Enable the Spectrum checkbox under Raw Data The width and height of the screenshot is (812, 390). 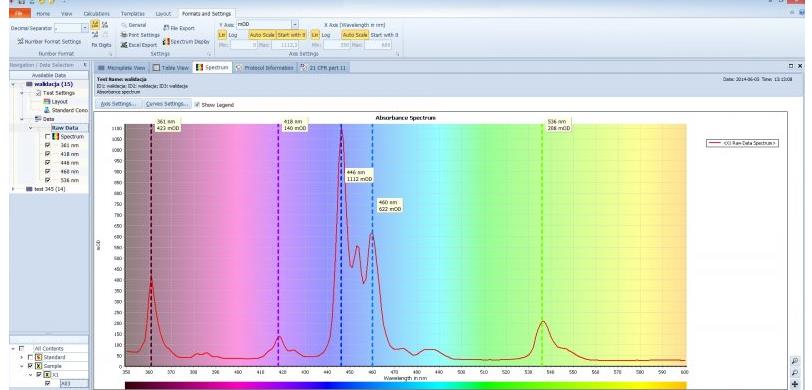click(48, 137)
